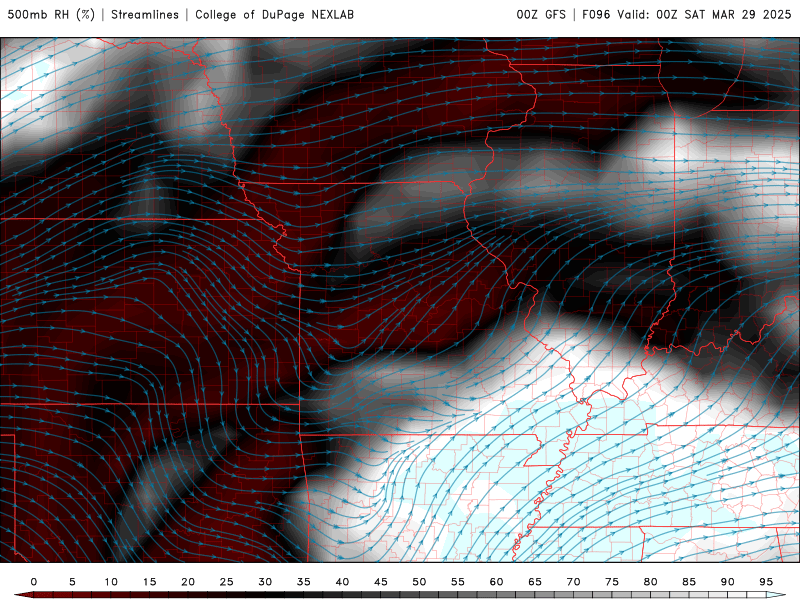Click the '5' label on the RH legend

point(72,582)
